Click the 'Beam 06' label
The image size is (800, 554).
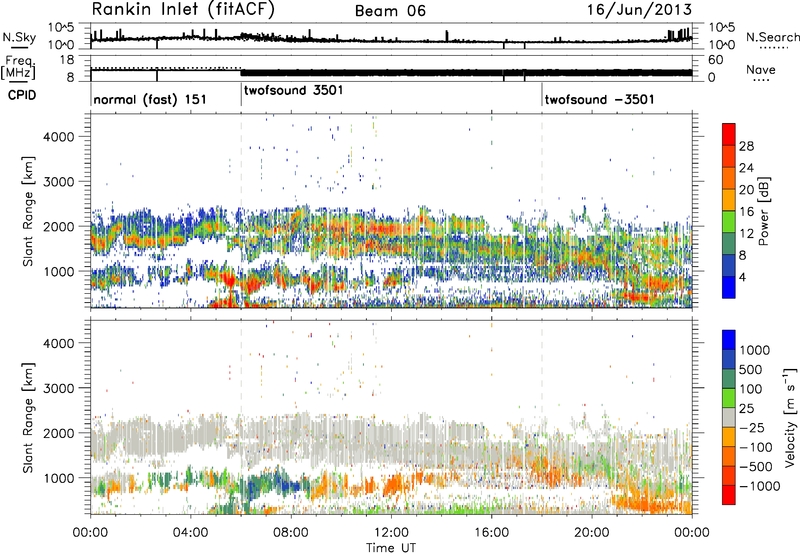(390, 11)
